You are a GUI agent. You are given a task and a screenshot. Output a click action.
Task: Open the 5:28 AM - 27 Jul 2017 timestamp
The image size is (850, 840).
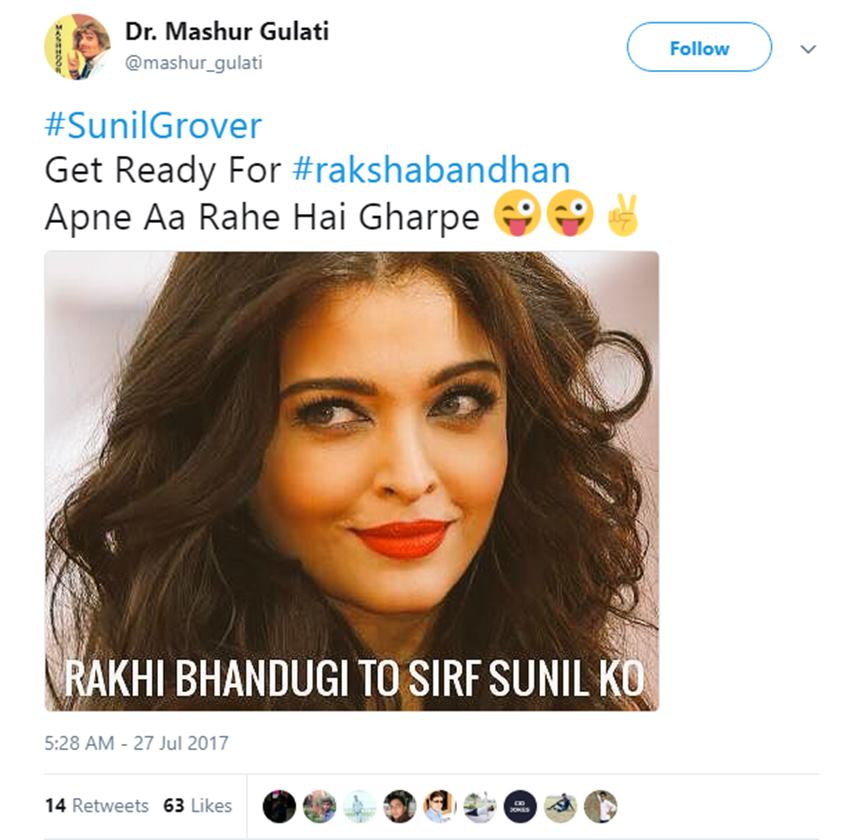[x=137, y=743]
